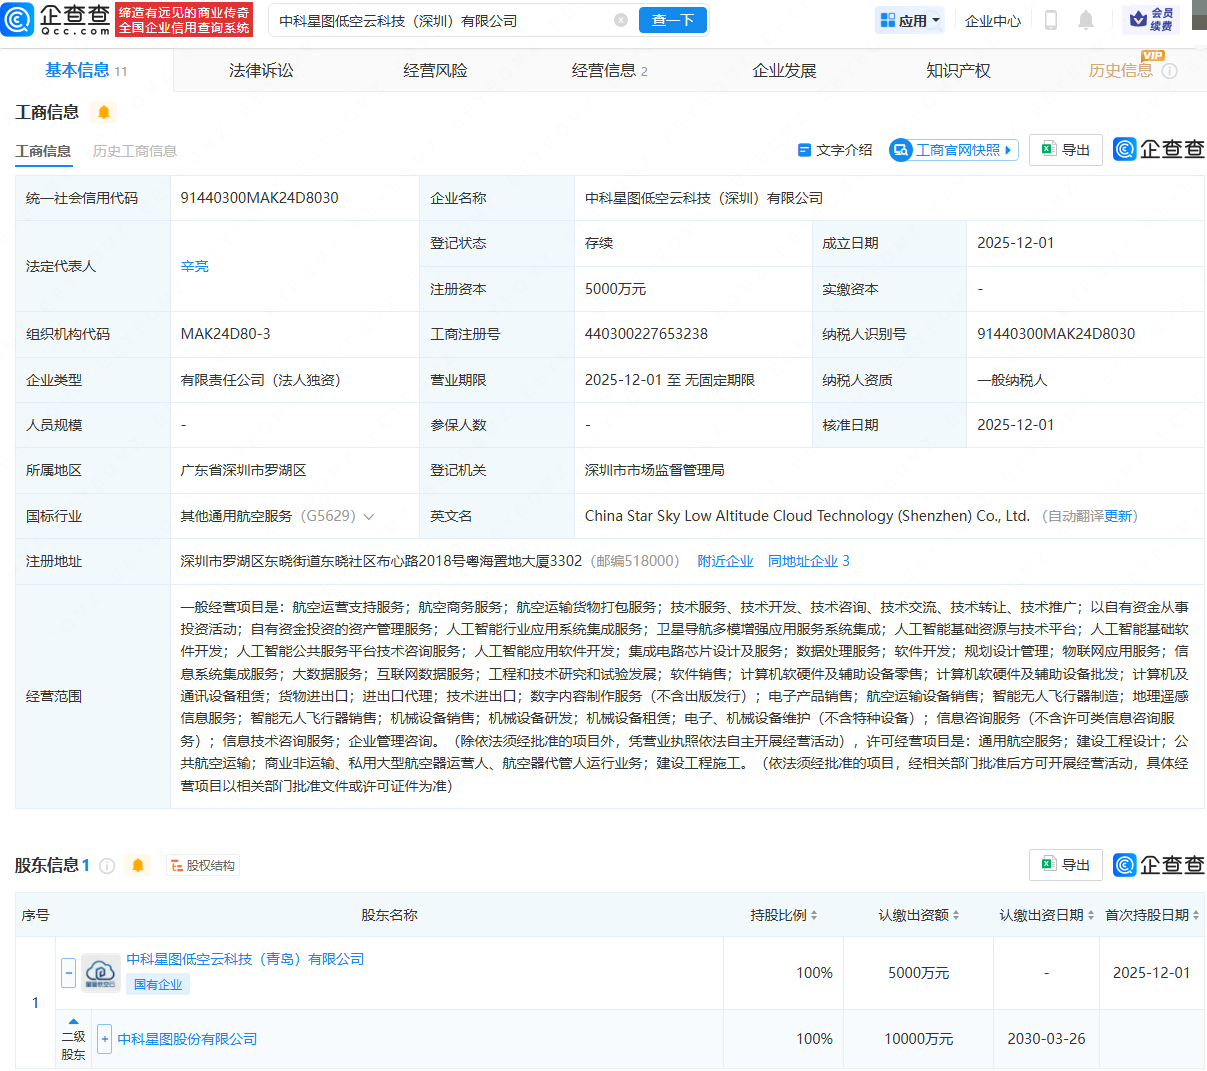Image resolution: width=1207 pixels, height=1071 pixels.
Task: Sort shareholders by 首次持股日期 column
Action: 1152,915
